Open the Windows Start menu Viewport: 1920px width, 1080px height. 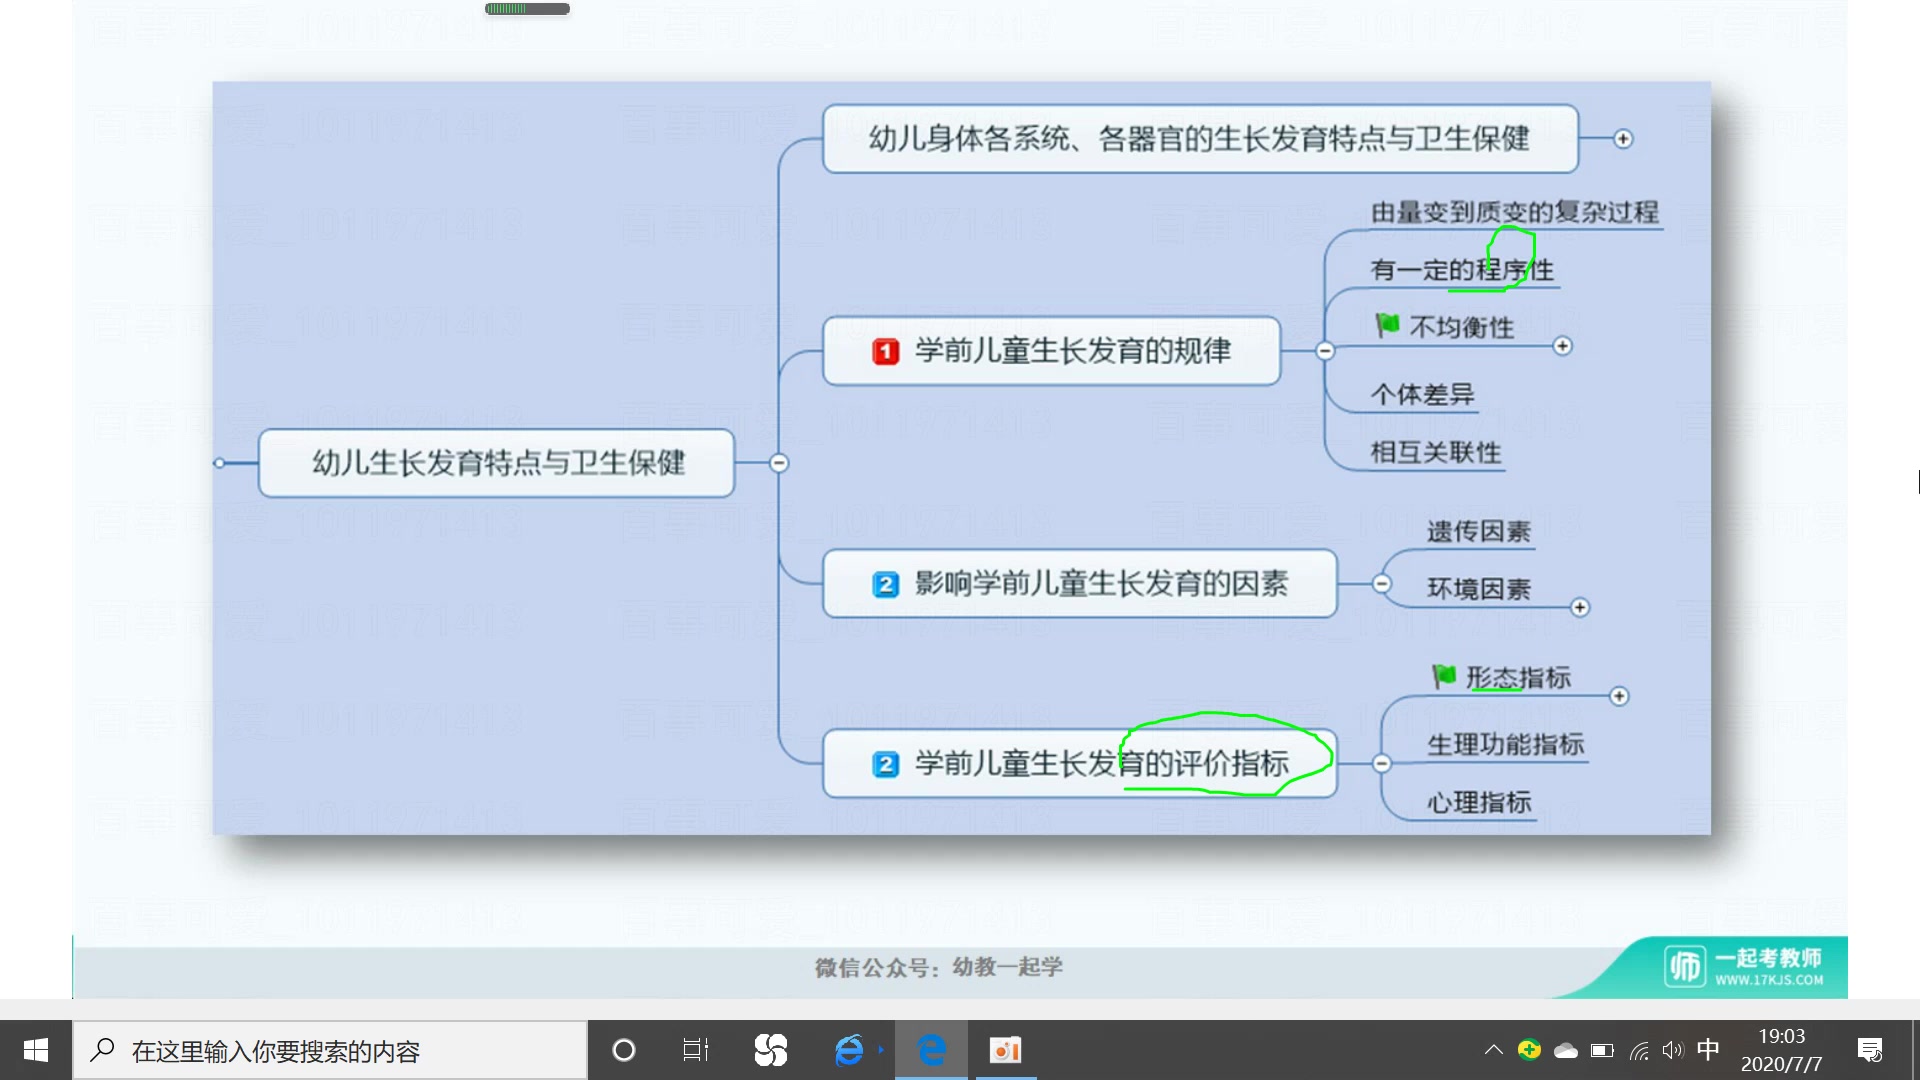coord(36,1050)
